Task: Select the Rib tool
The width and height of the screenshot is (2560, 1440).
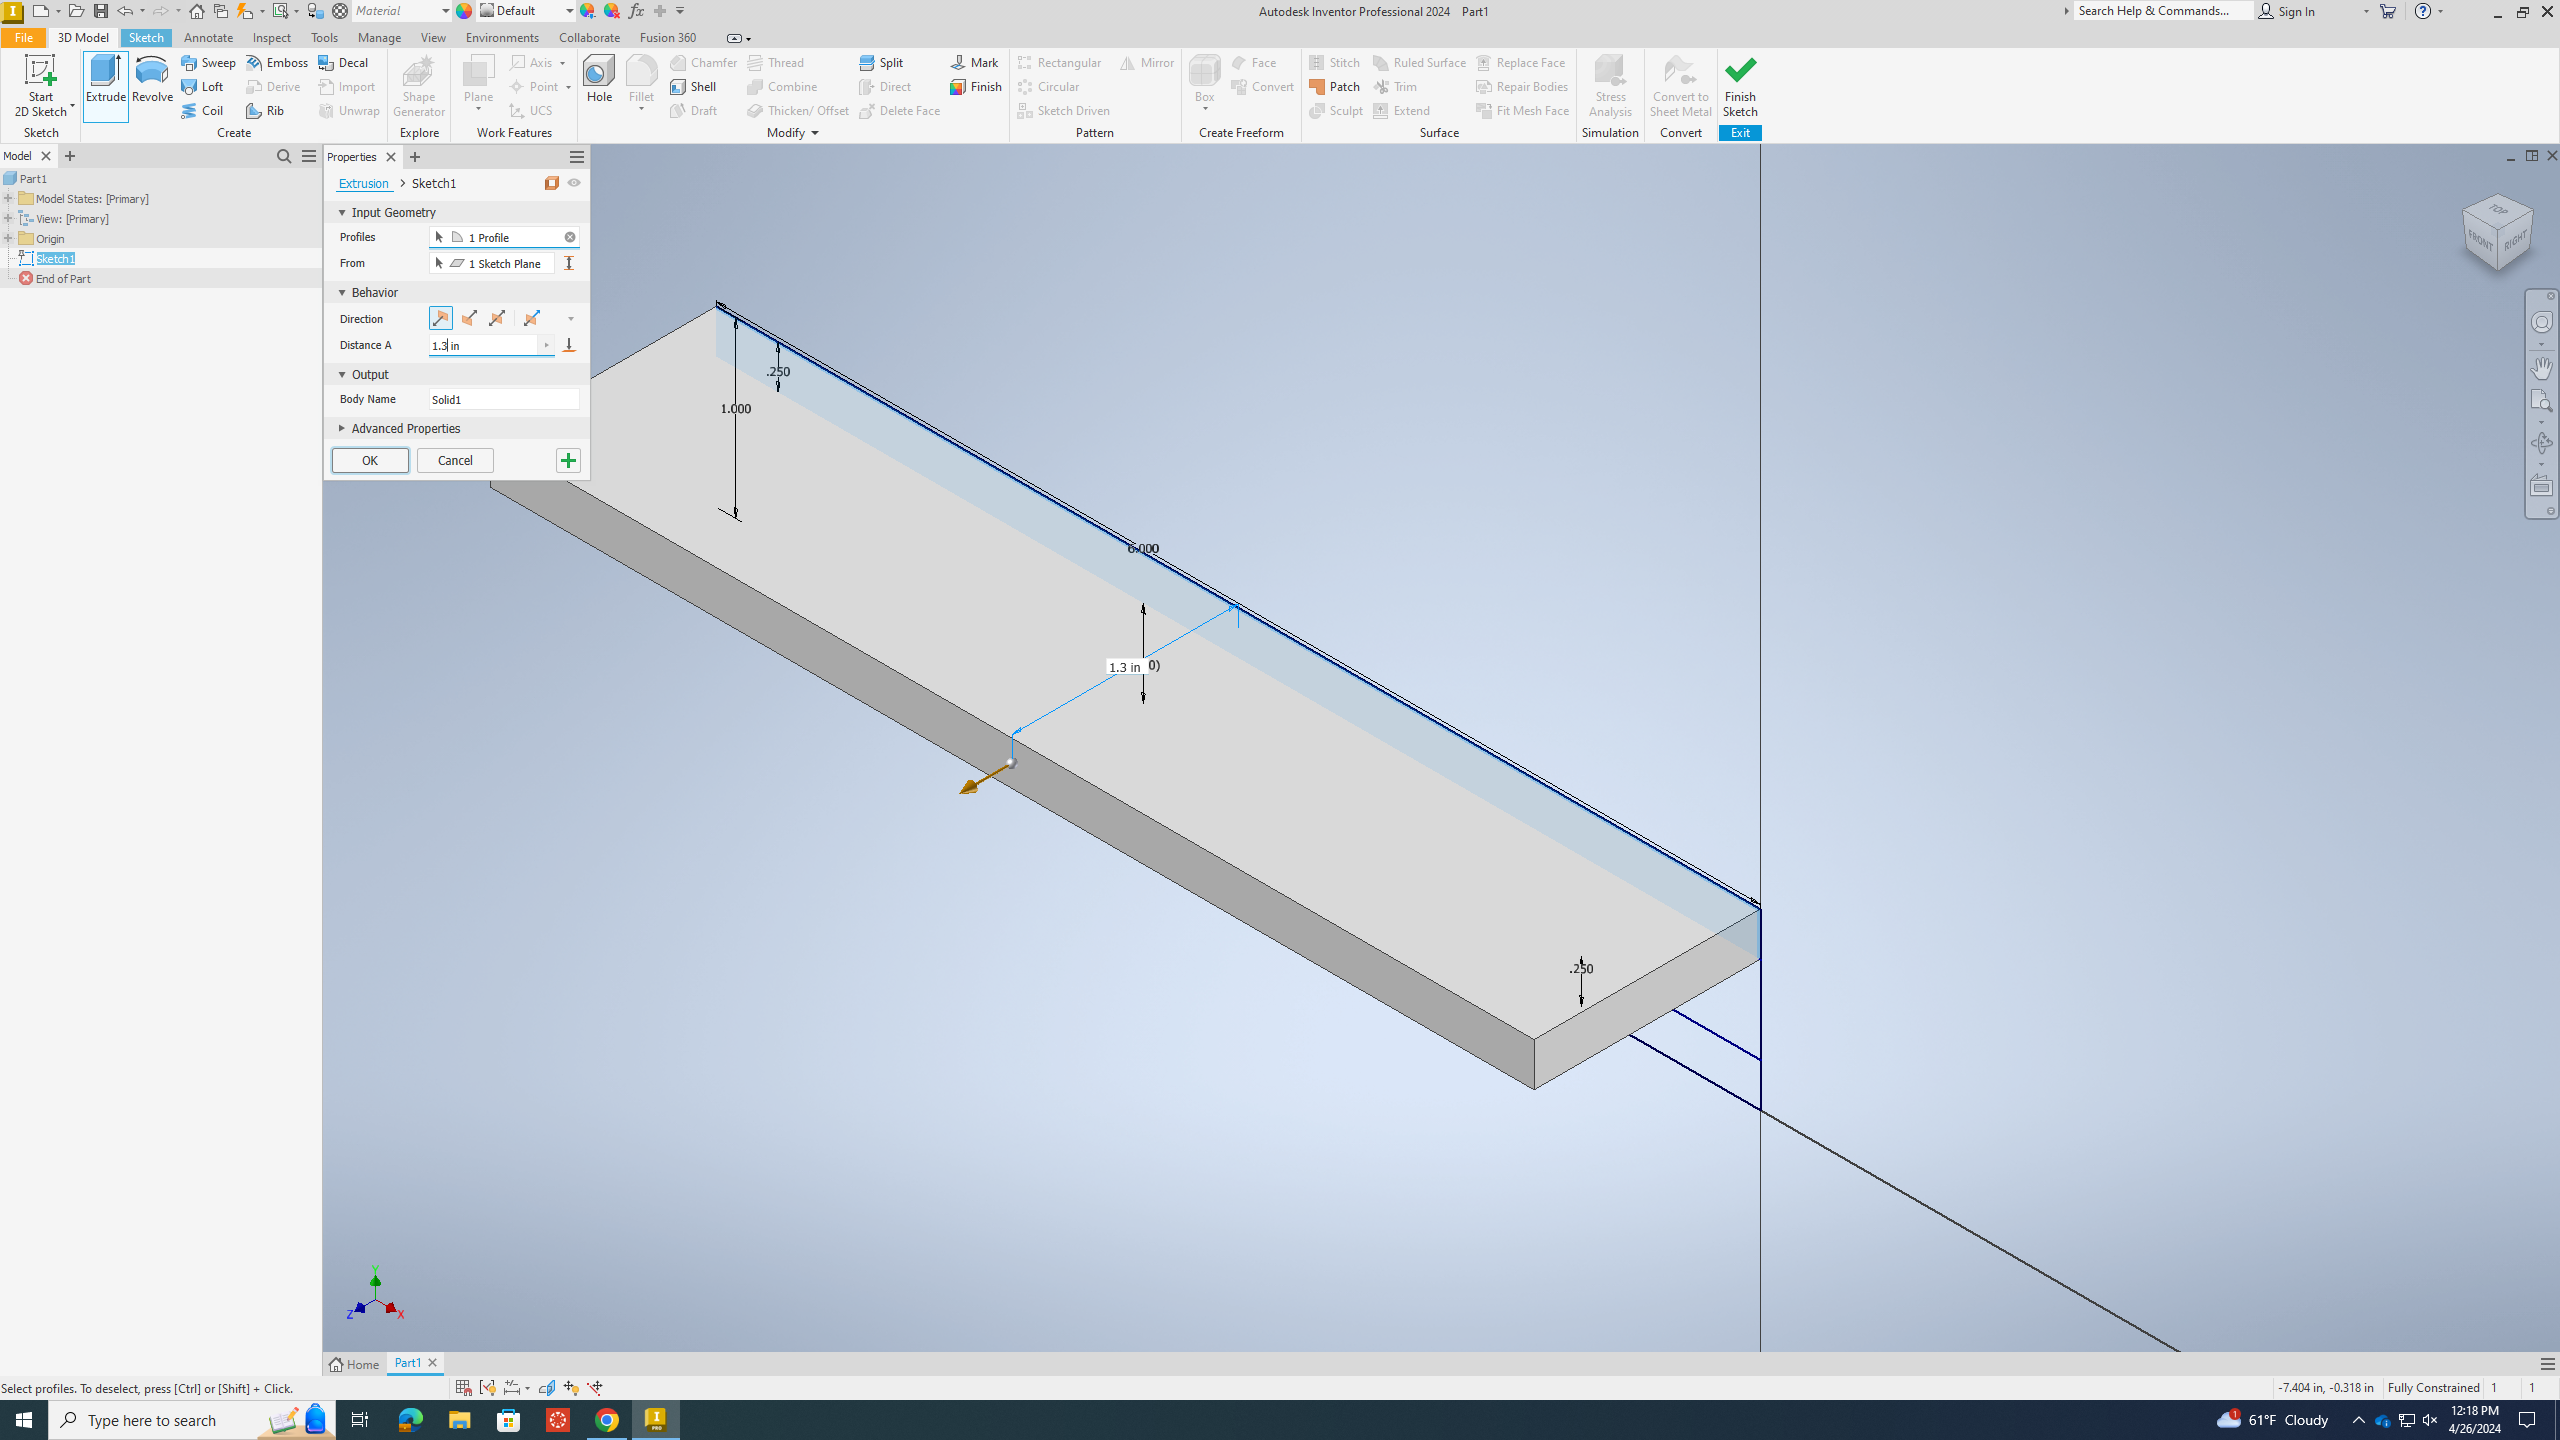Action: (x=265, y=110)
